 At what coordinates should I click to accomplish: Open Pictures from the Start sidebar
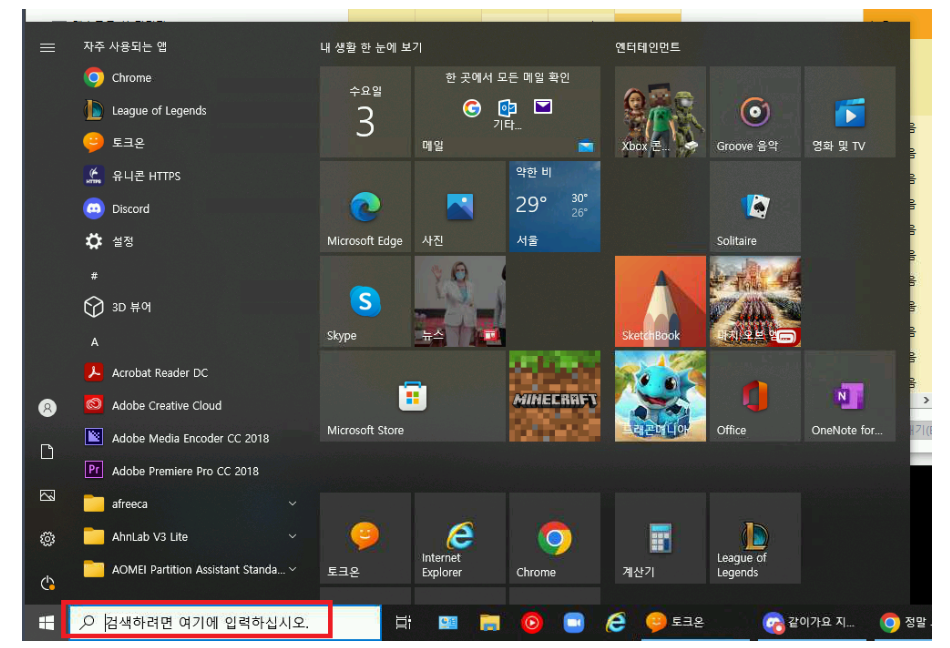tap(47, 495)
